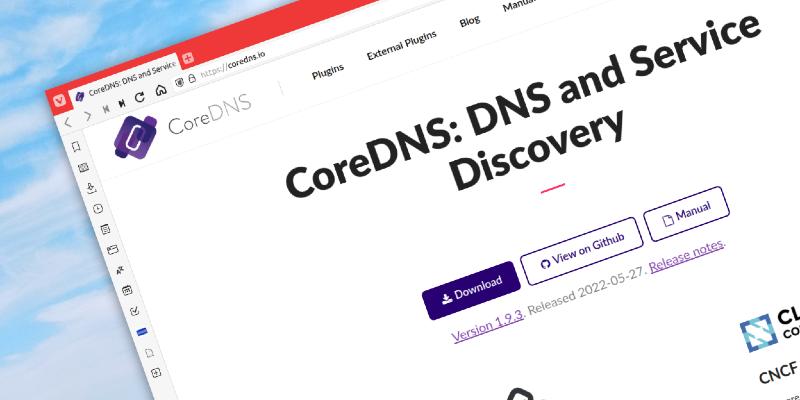Reload the current page
800x400 pixels.
(140, 97)
